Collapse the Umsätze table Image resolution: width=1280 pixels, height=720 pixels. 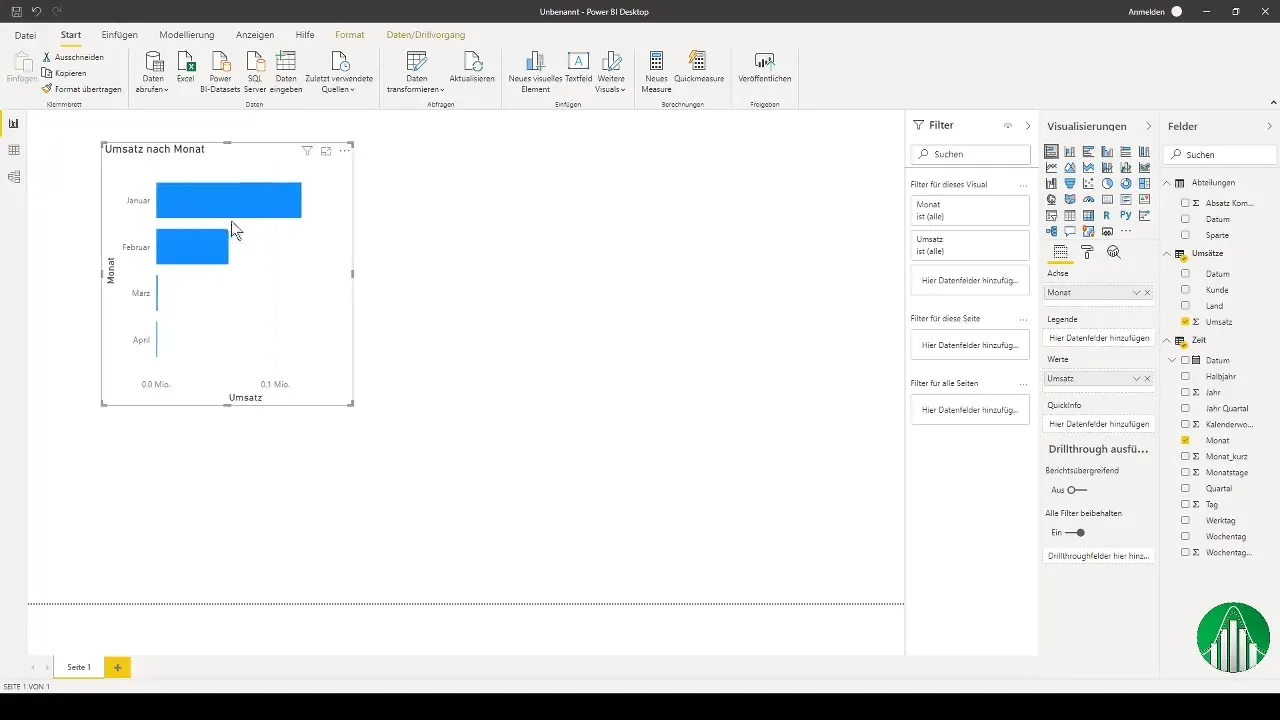point(1167,254)
